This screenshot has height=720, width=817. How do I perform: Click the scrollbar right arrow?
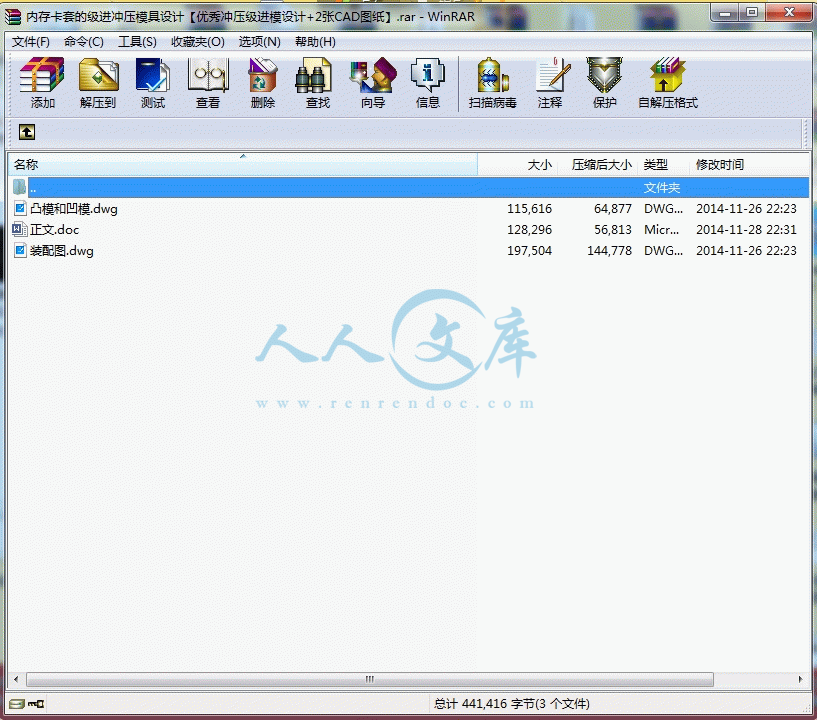pyautogui.click(x=801, y=679)
